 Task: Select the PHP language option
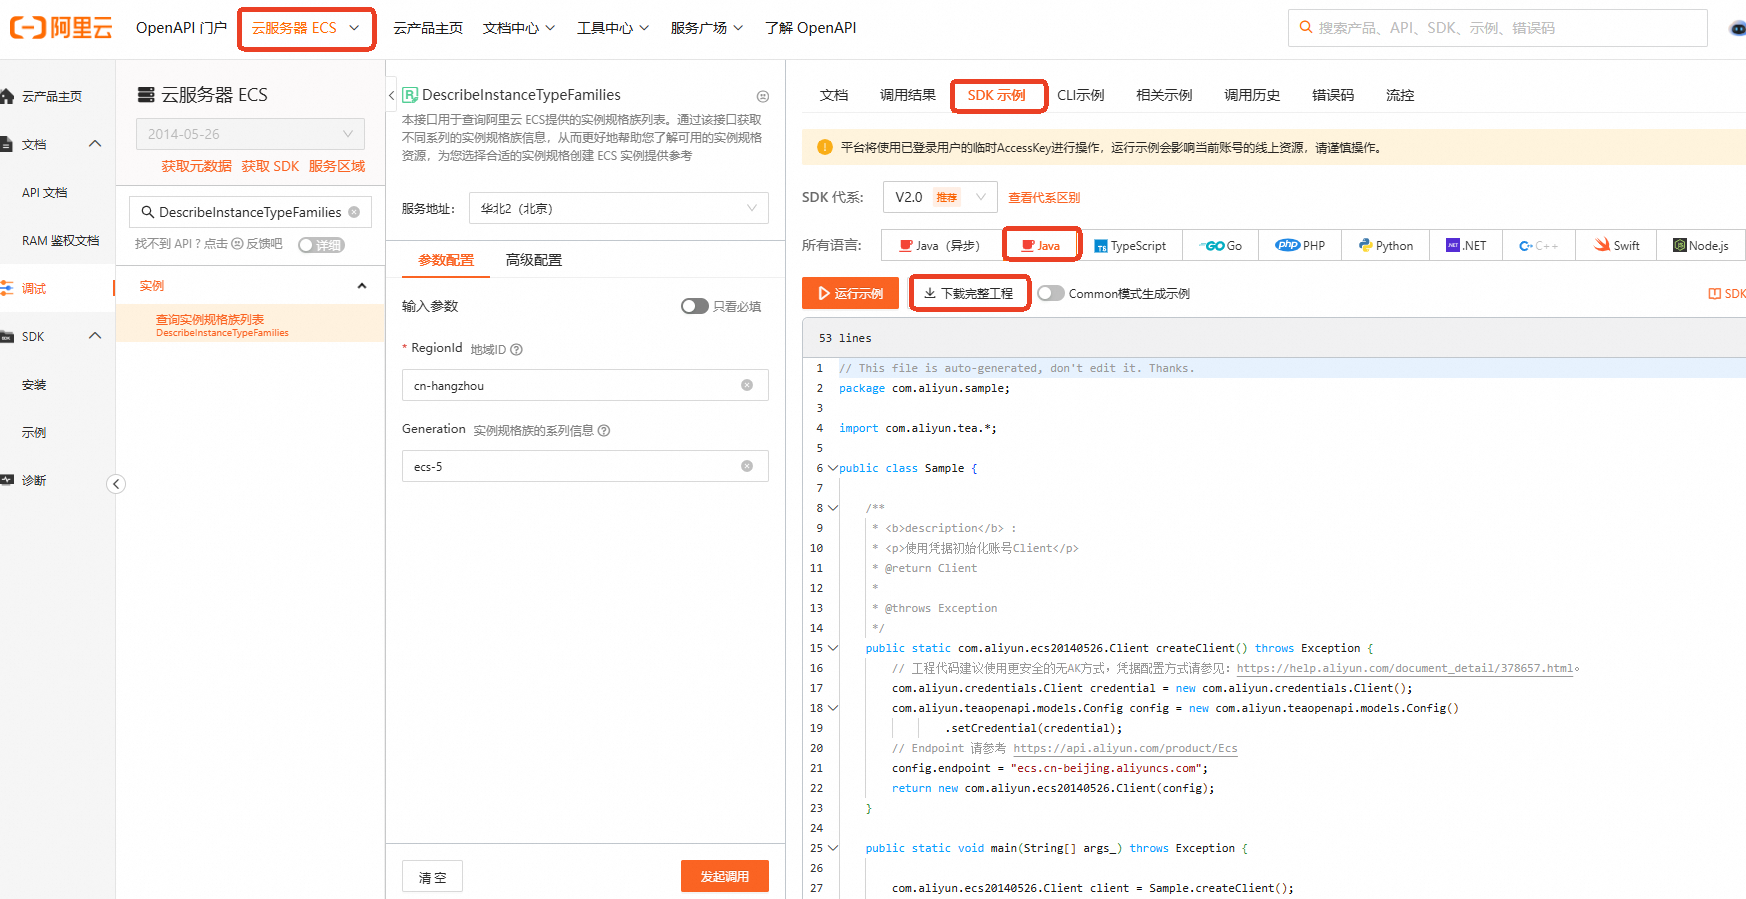pos(1301,245)
